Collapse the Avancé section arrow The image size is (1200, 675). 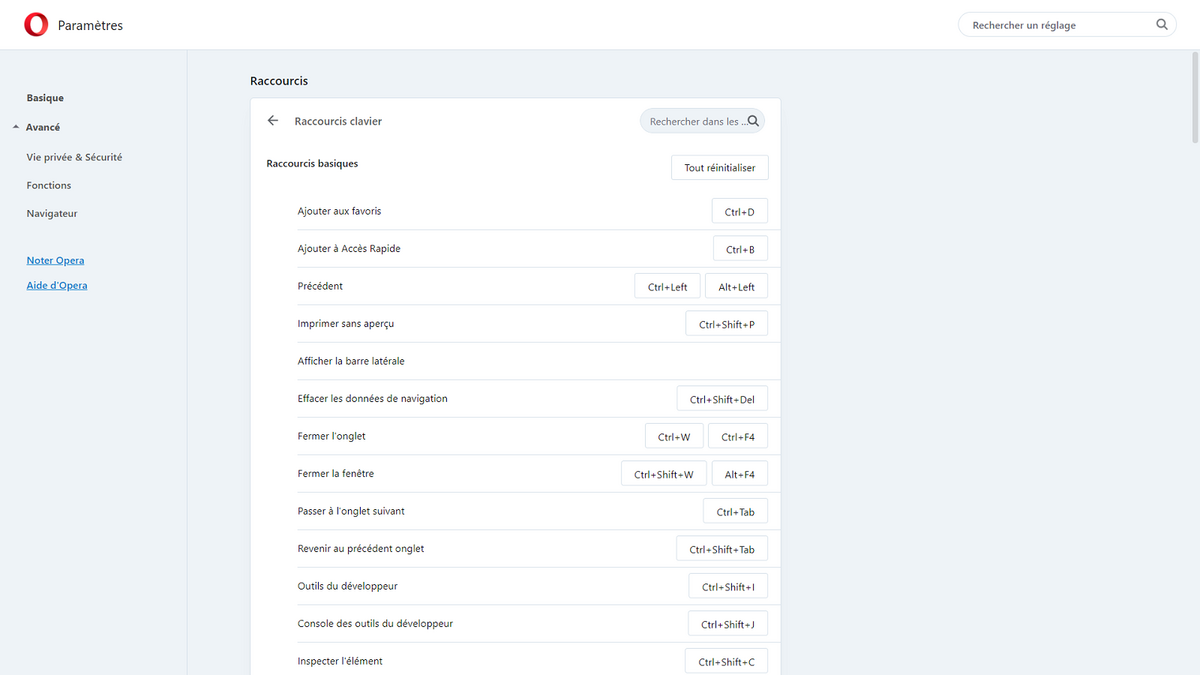point(16,127)
